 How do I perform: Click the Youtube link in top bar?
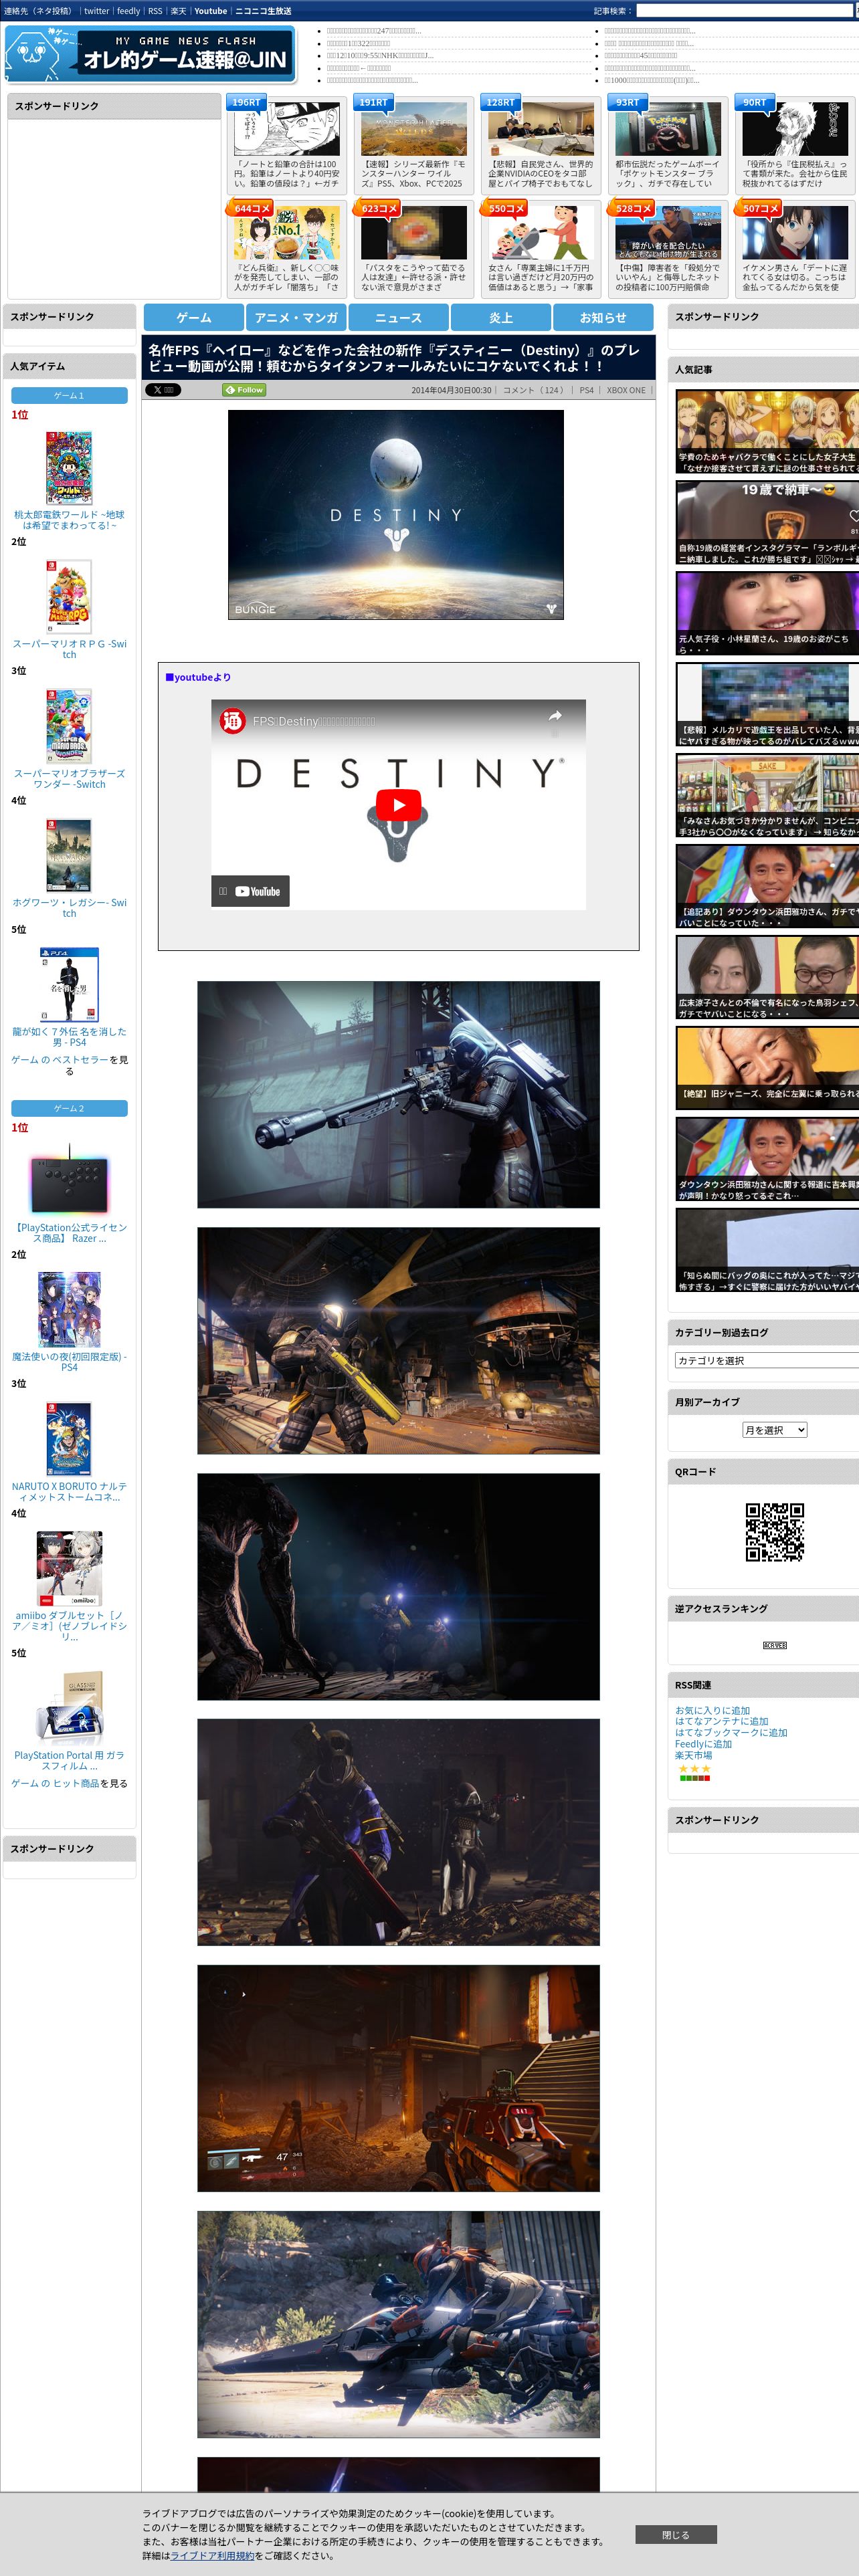click(210, 11)
